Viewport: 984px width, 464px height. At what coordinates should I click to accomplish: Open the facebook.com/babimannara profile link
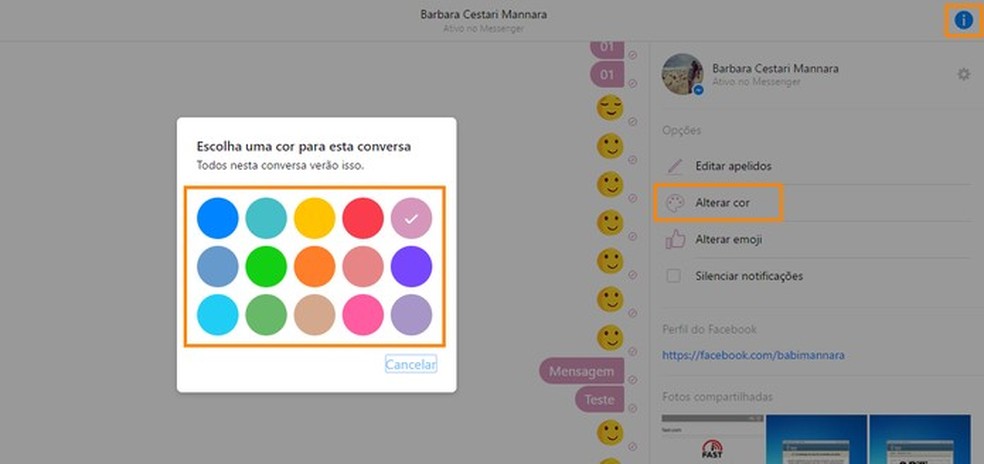coord(753,355)
